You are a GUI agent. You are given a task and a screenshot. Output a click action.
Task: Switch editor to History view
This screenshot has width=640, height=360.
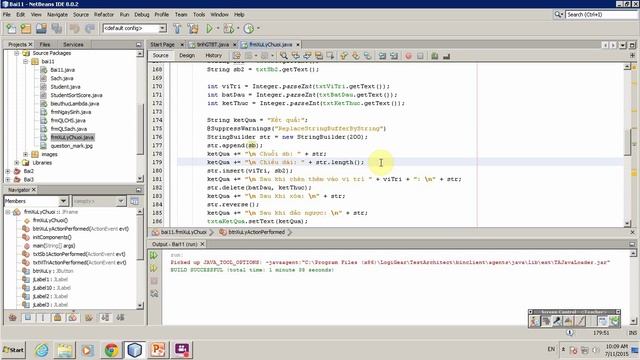click(213, 56)
